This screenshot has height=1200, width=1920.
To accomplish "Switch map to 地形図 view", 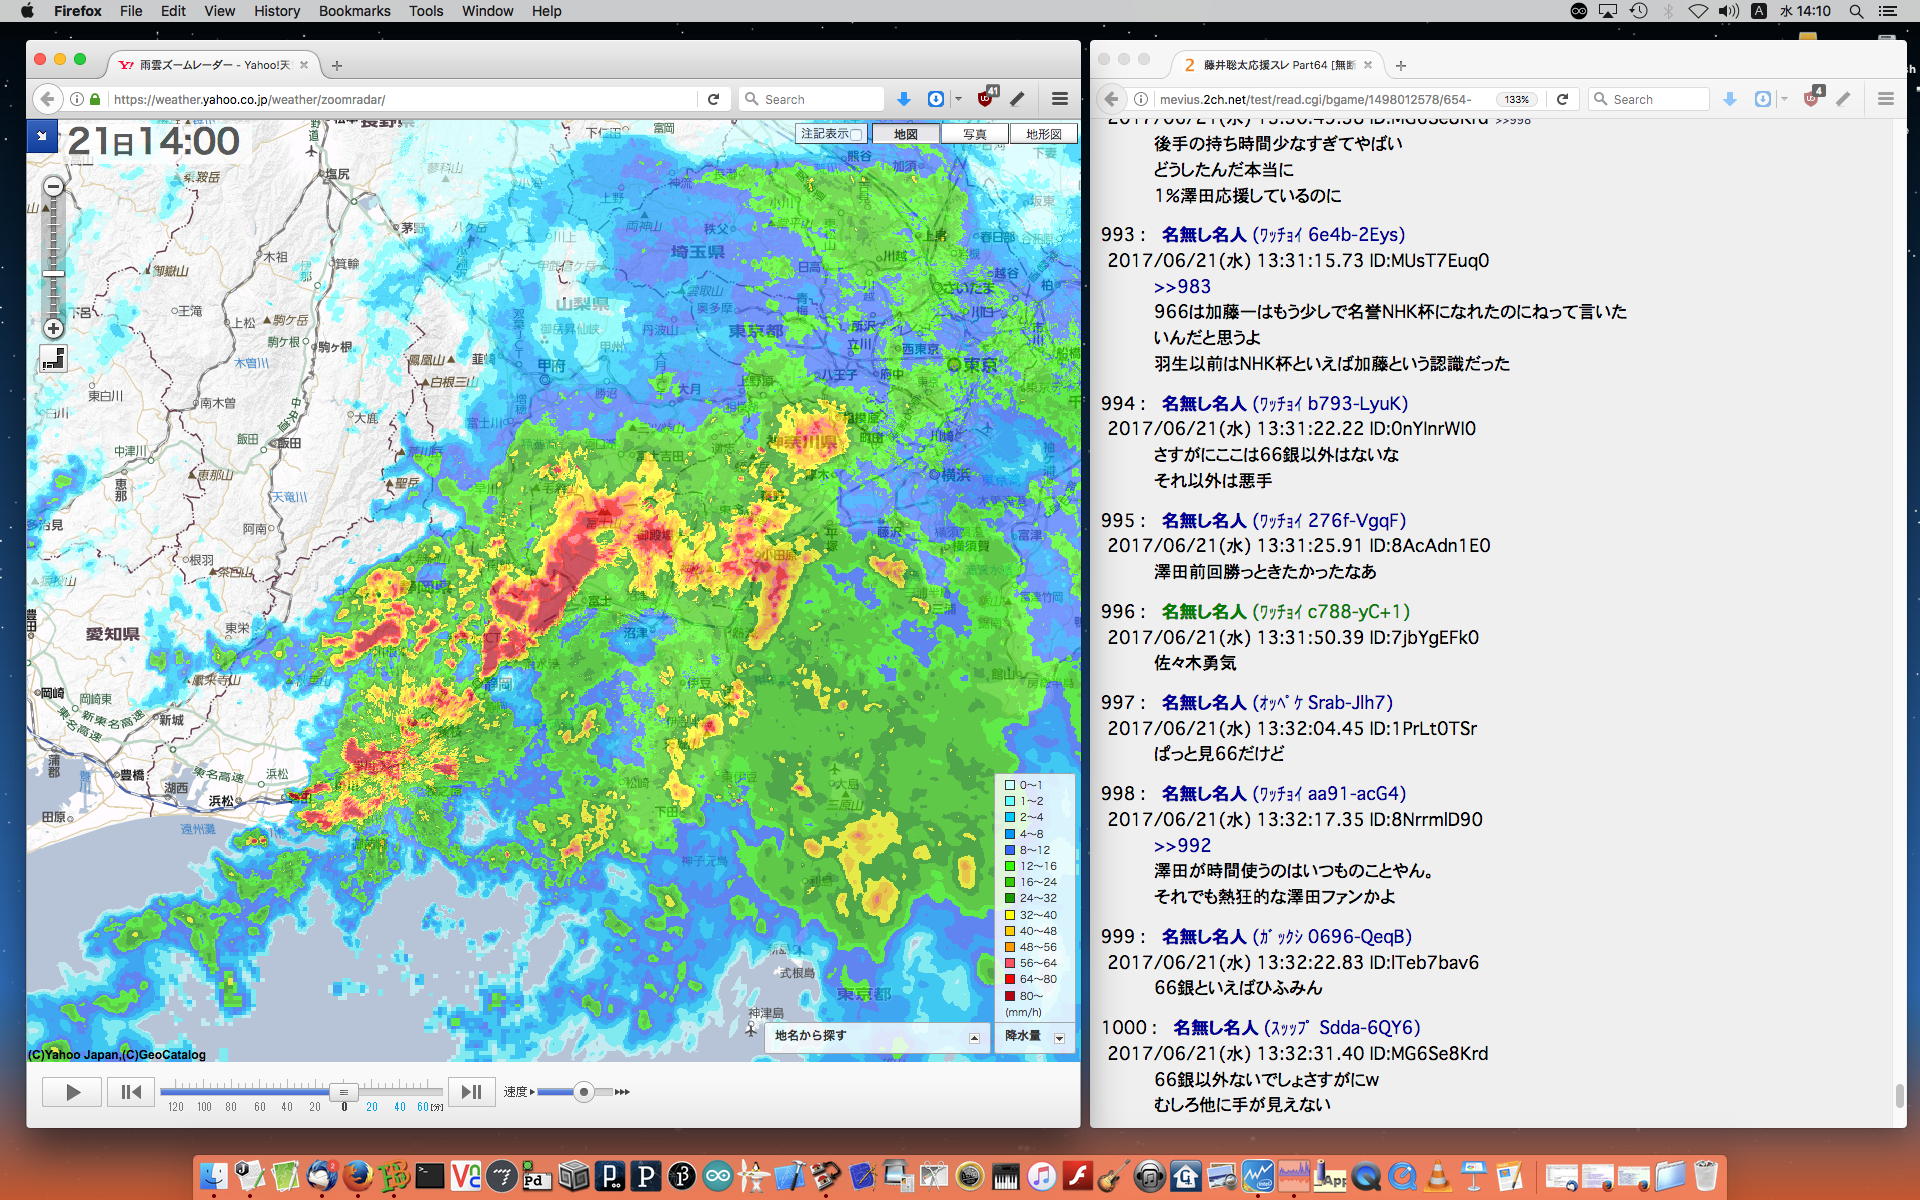I will point(1043,134).
